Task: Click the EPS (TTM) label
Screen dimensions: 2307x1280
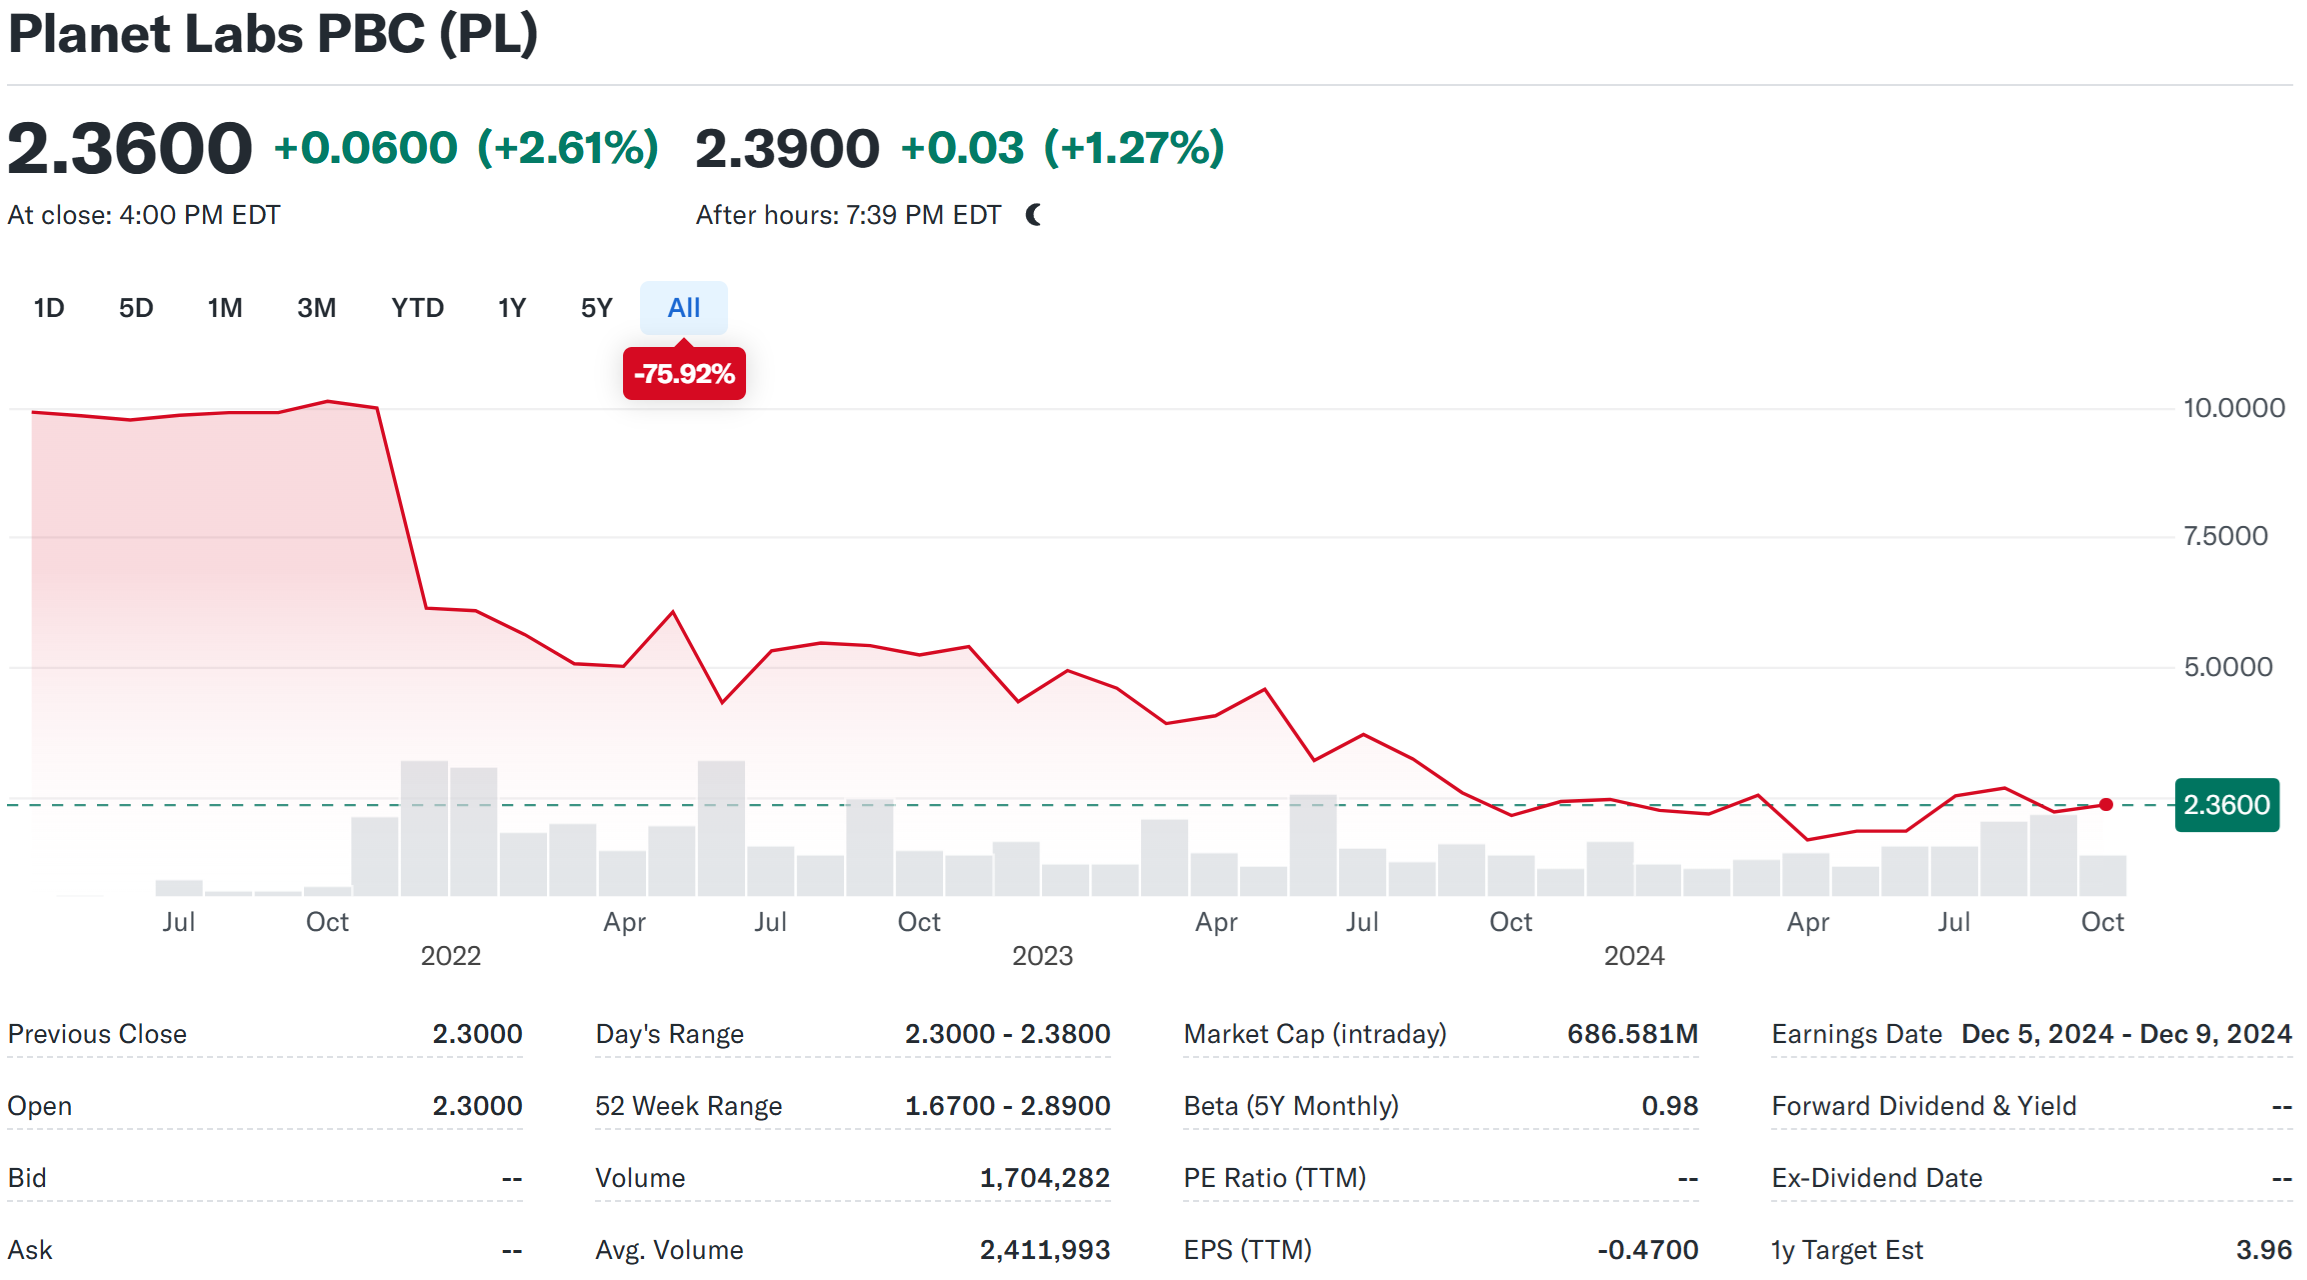Action: click(1248, 1250)
